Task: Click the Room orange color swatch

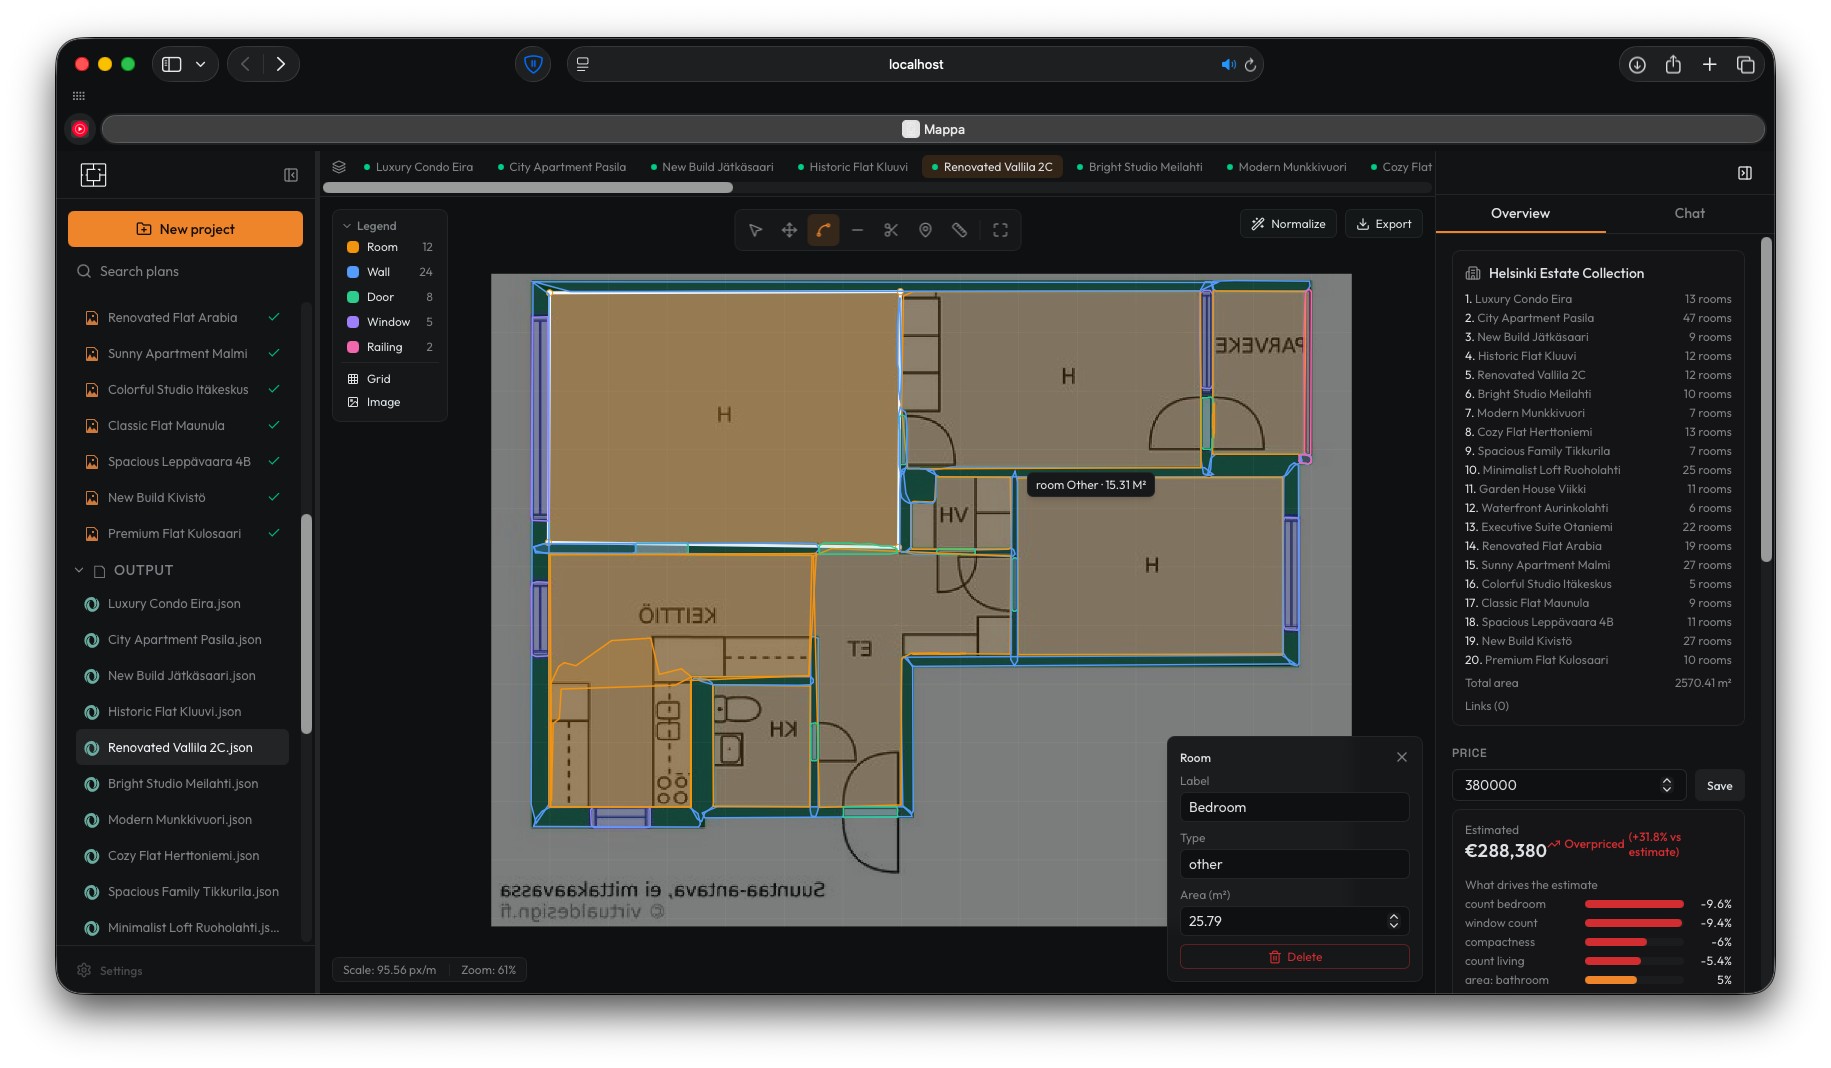Action: coord(353,247)
